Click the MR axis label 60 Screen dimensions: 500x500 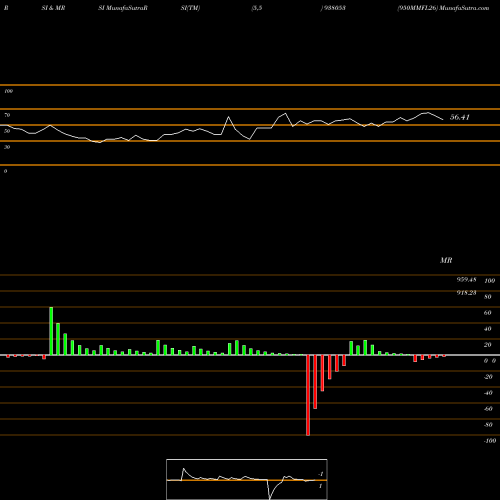click(488, 313)
